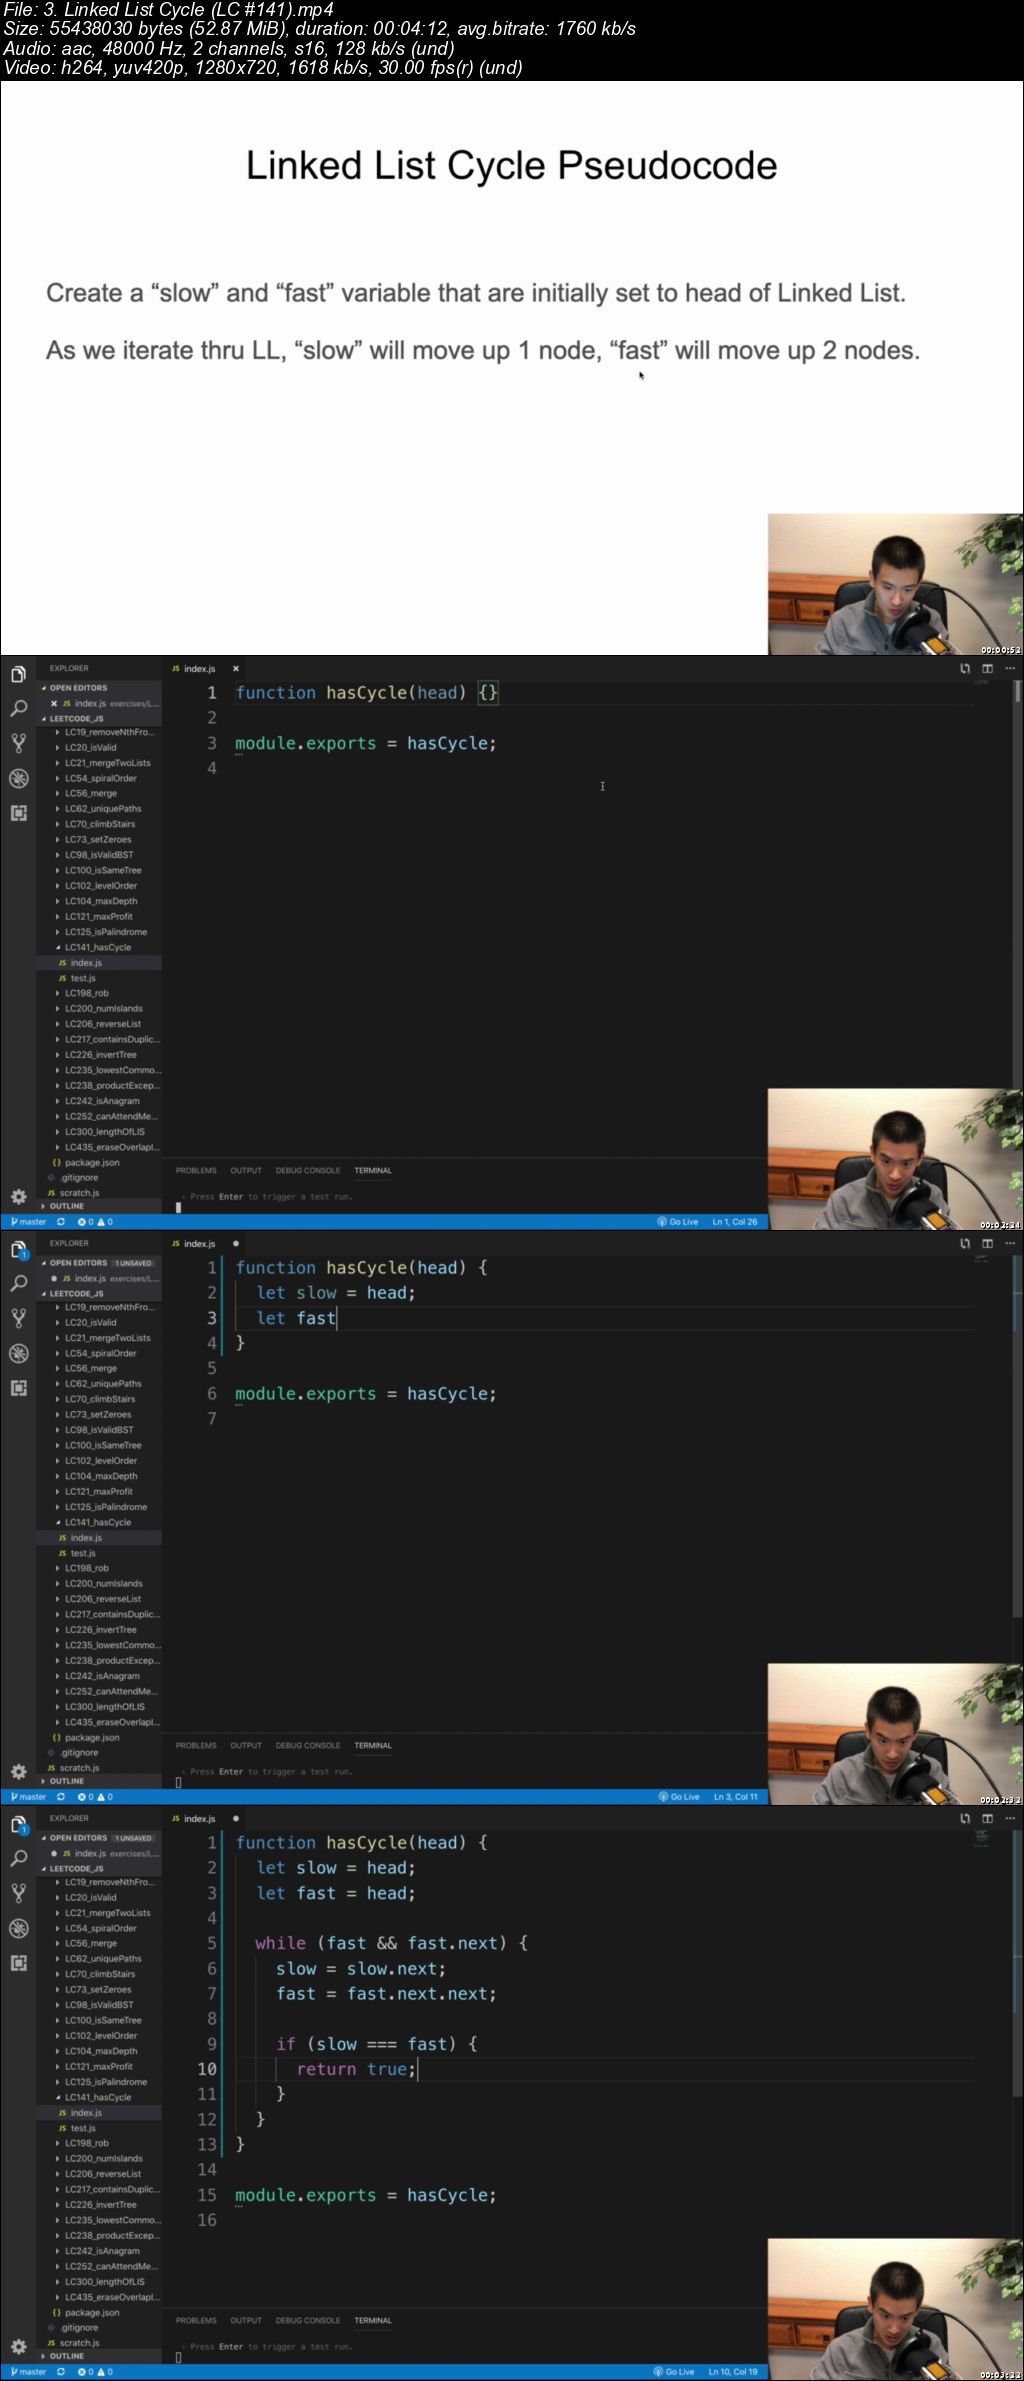
Task: Click sync changes icon in Ln 1, Col 26 status bar
Action: pyautogui.click(x=61, y=1222)
